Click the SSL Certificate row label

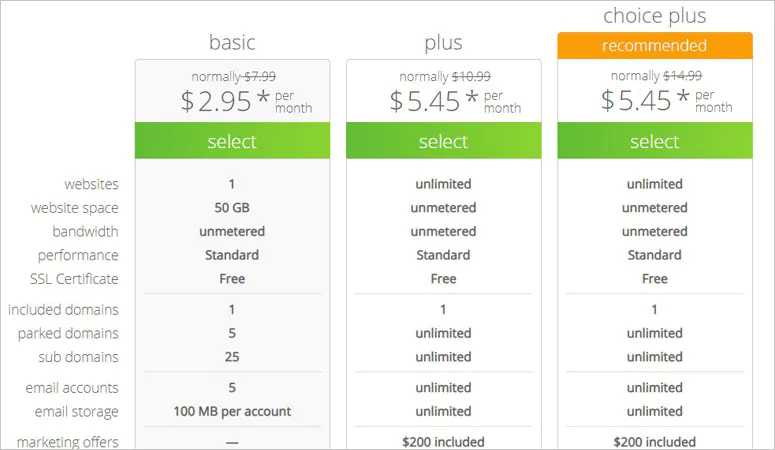74,279
